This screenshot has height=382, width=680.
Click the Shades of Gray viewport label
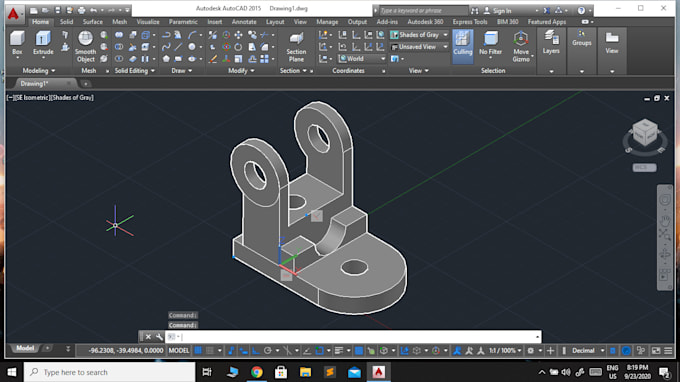point(72,98)
